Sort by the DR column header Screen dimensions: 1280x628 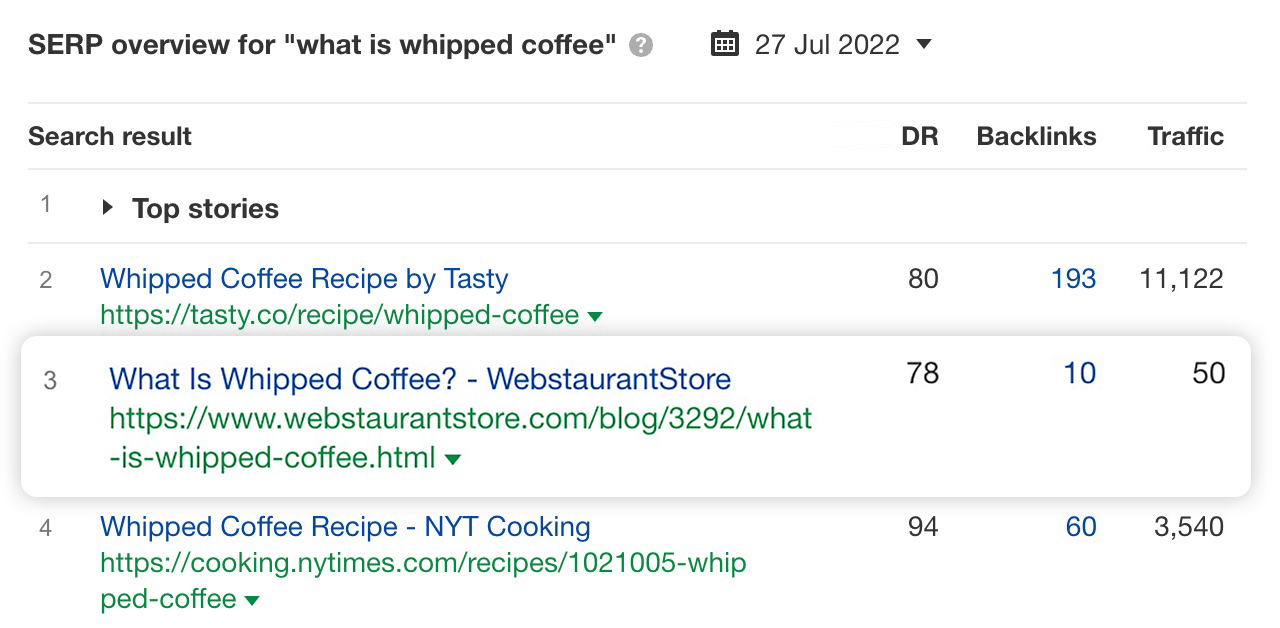pos(922,136)
